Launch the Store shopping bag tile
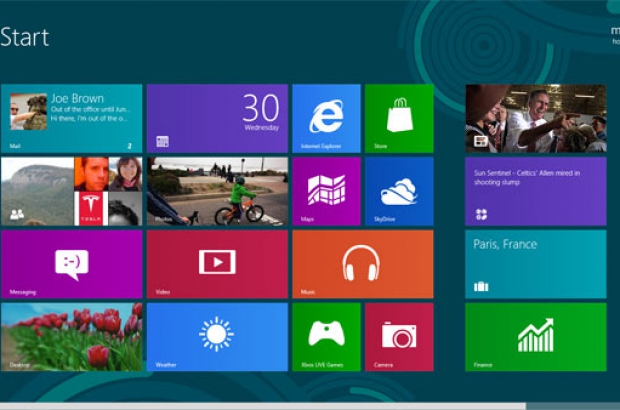Viewport: 620px width, 410px height. tap(399, 118)
